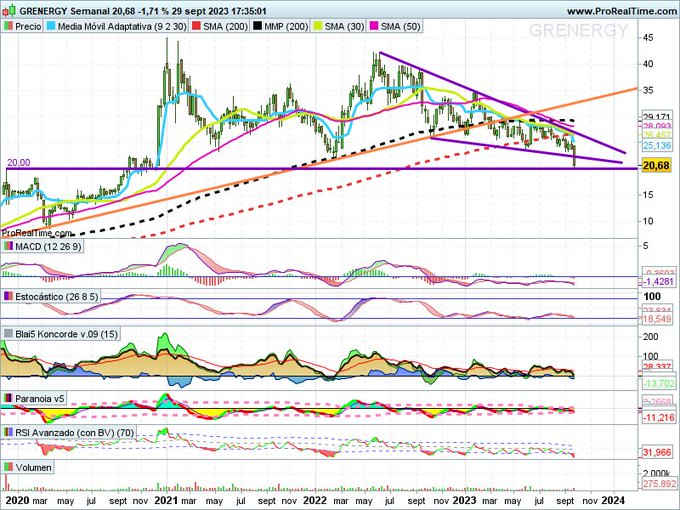Click the RSI Avanzado indicator icon

pos(8,432)
